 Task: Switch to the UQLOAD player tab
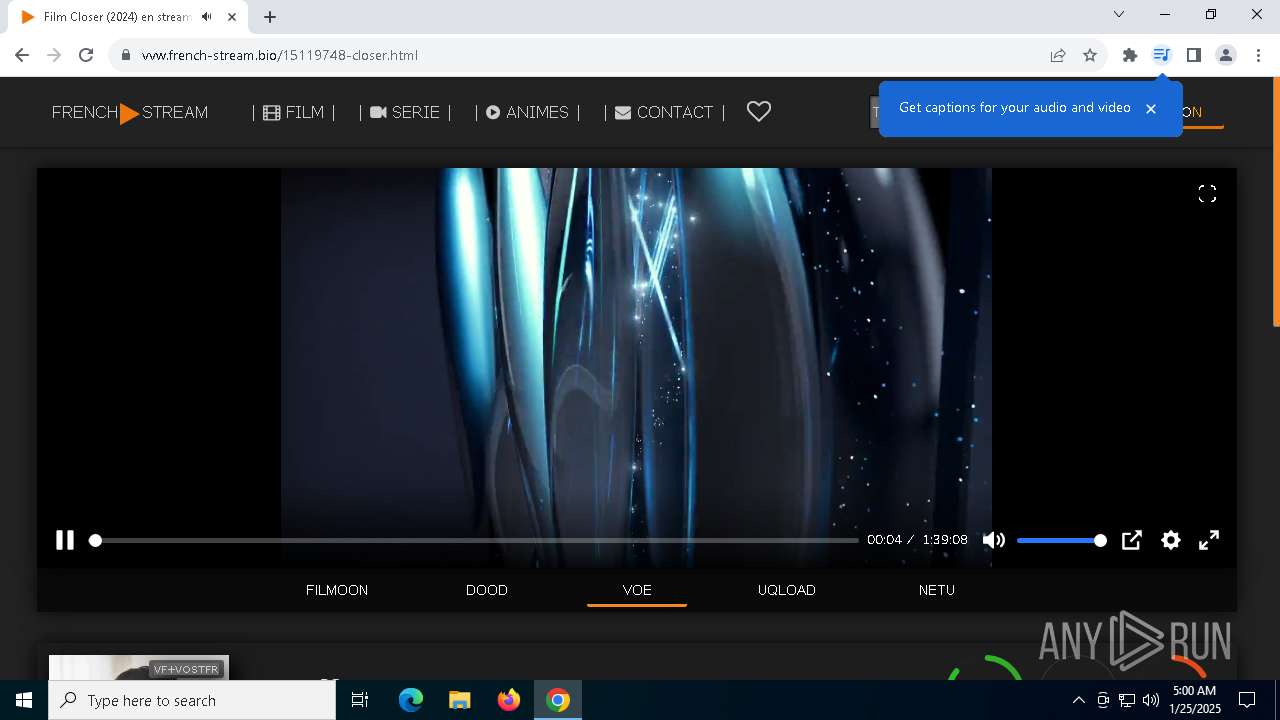click(787, 590)
